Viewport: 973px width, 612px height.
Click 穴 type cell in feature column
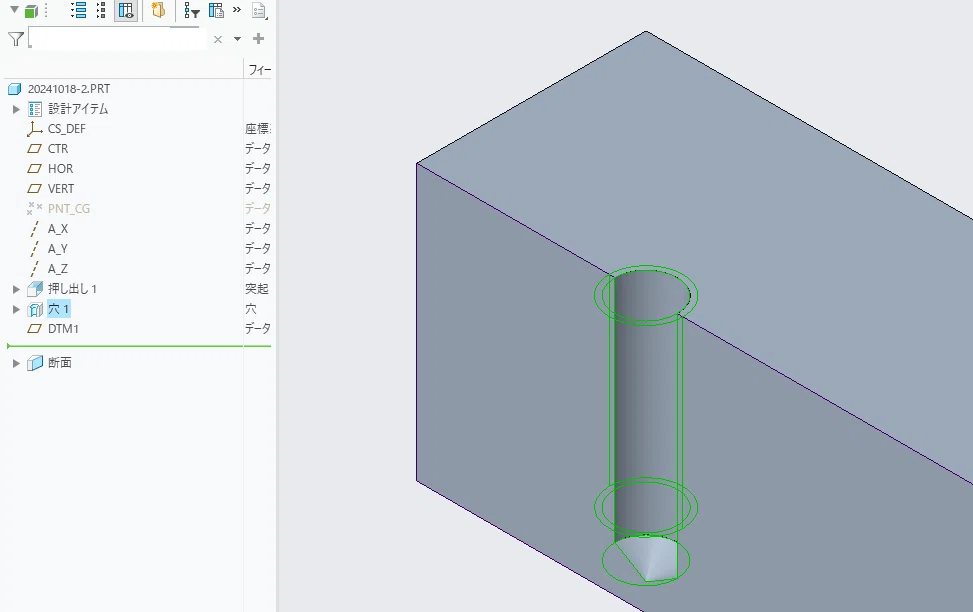[251, 309]
